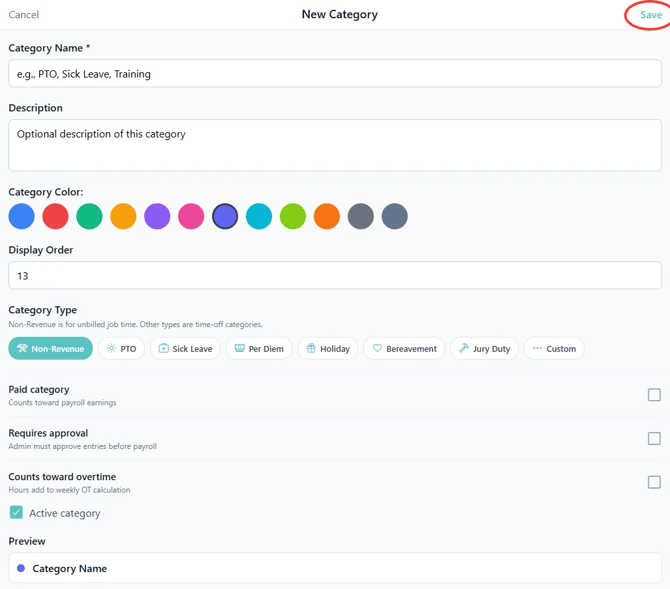670x589 pixels.
Task: Click the New Category title
Action: (340, 15)
